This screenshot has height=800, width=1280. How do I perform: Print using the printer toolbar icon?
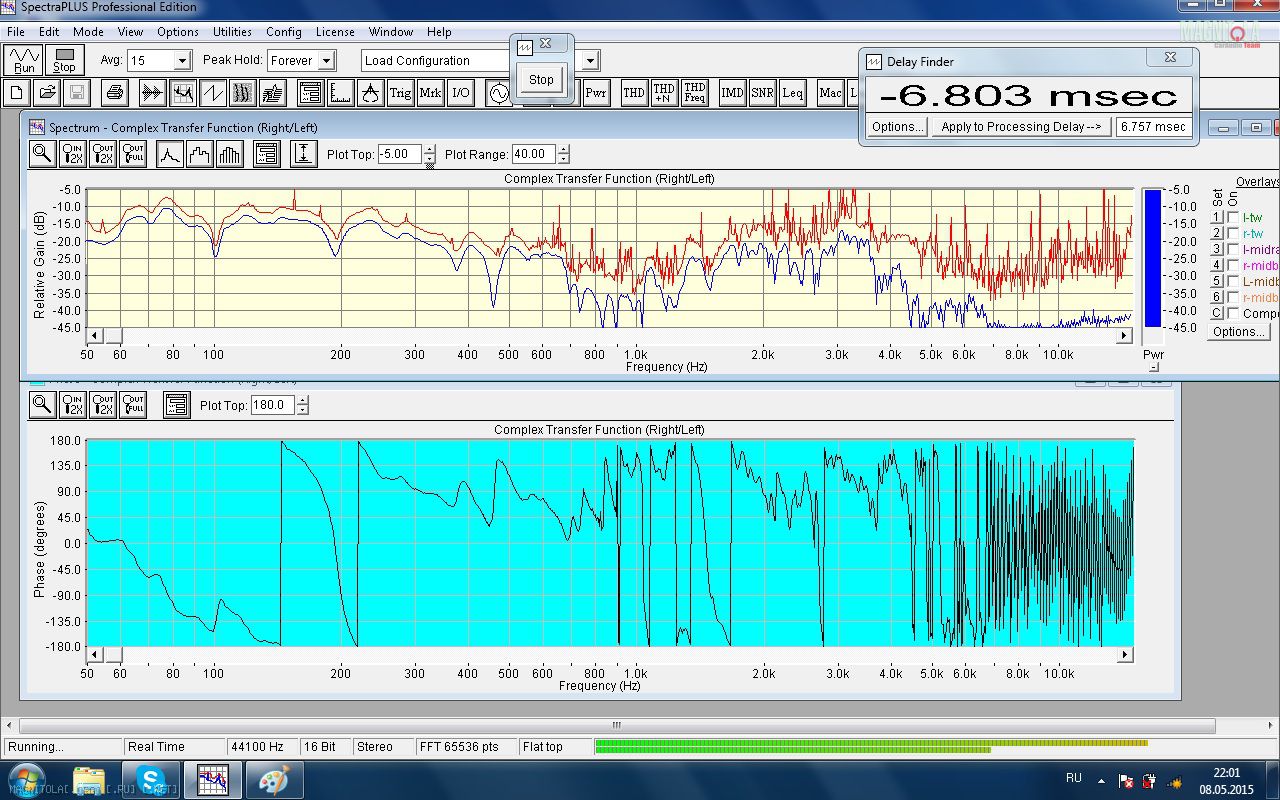[114, 93]
